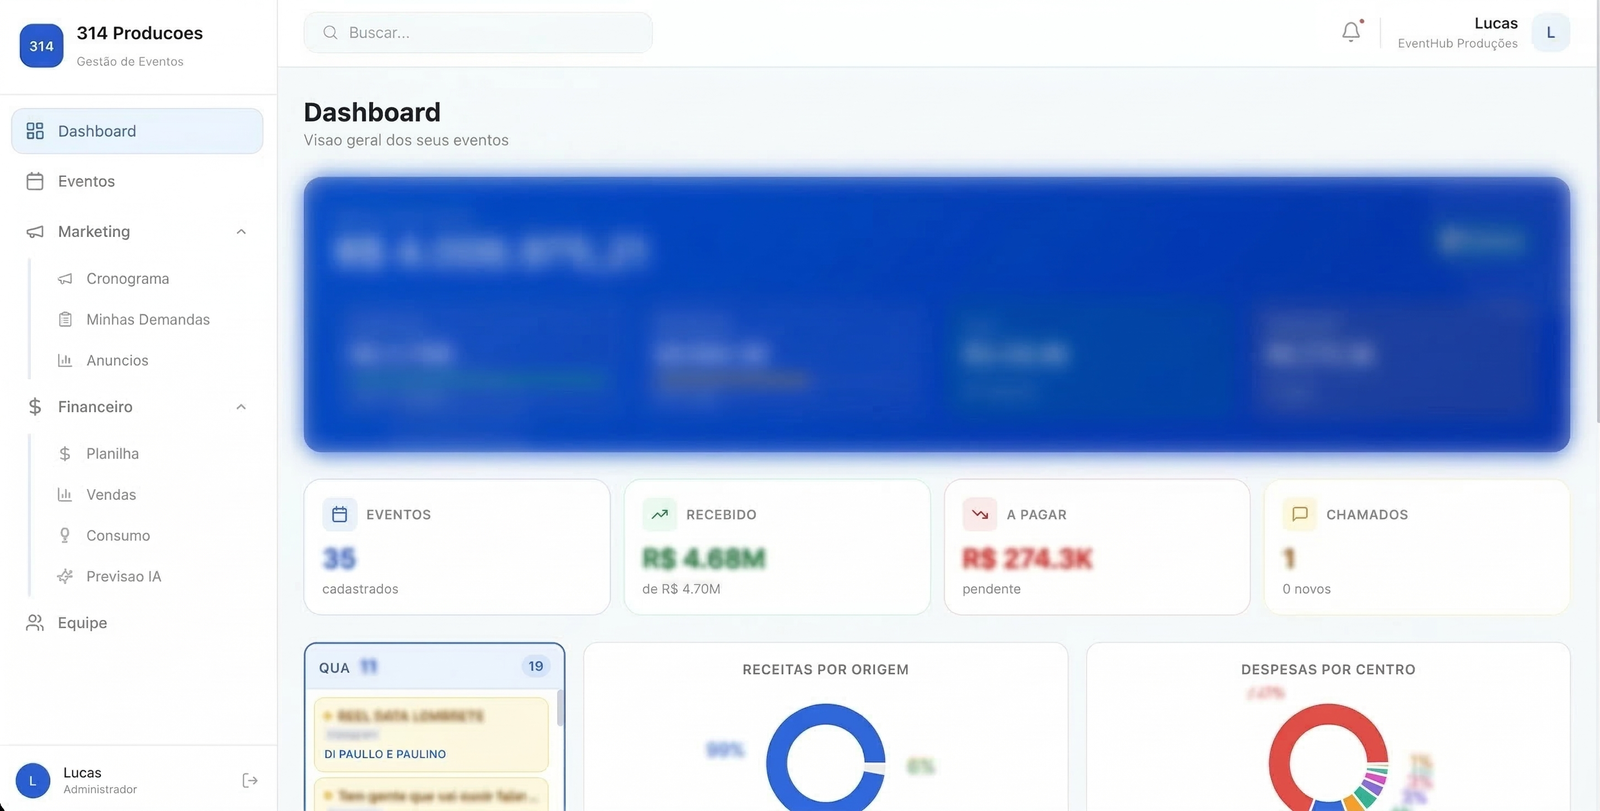The height and width of the screenshot is (811, 1600).
Task: Click the scrollbar in the QUA schedule panel
Action: click(x=560, y=708)
